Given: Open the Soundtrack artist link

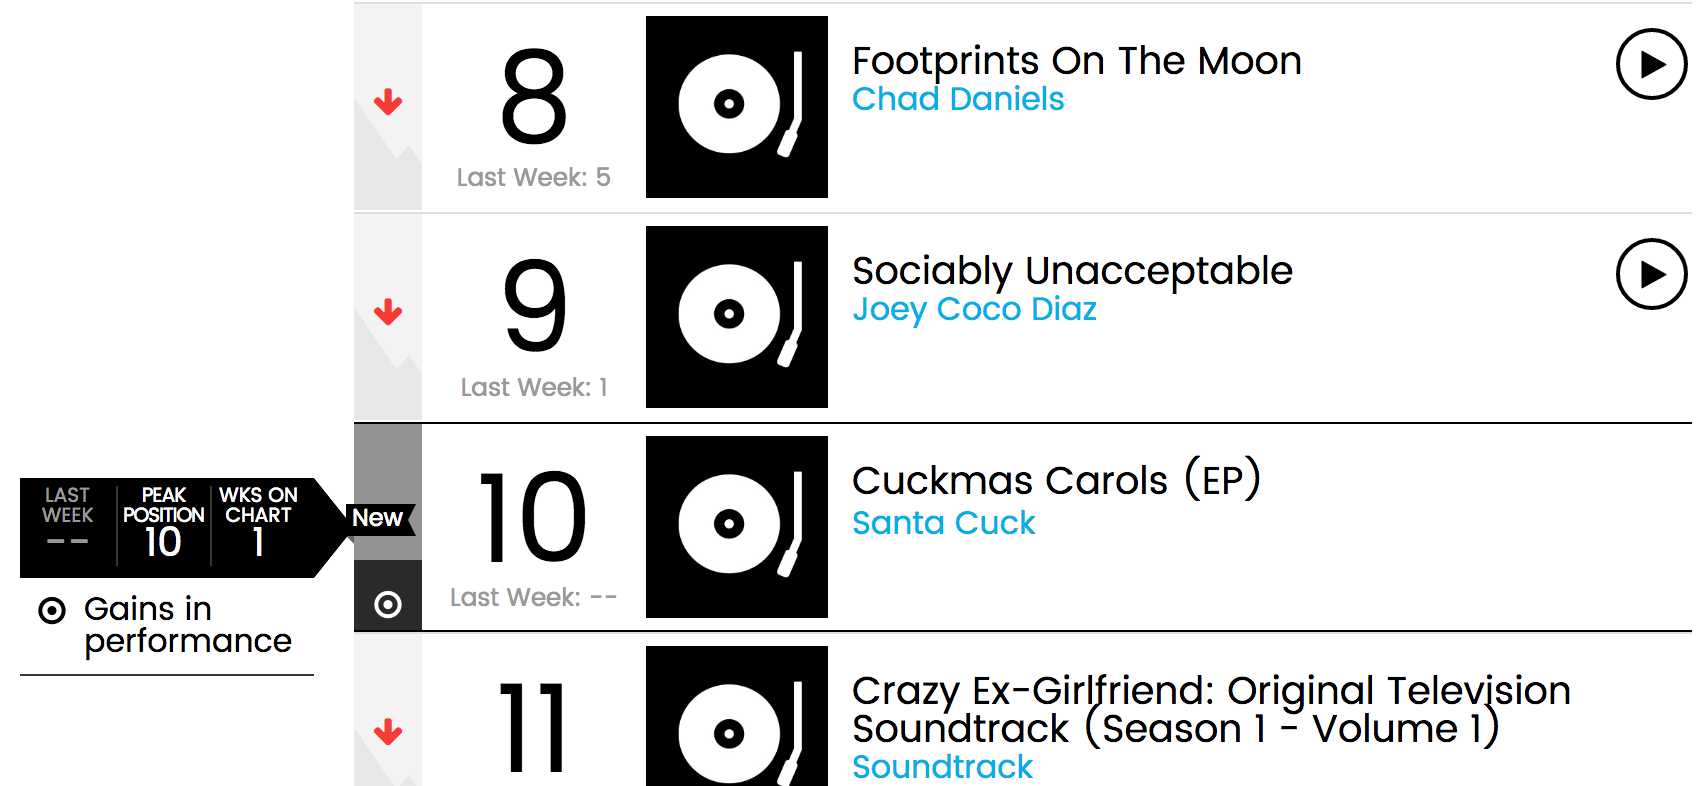Looking at the screenshot, I should click(942, 767).
